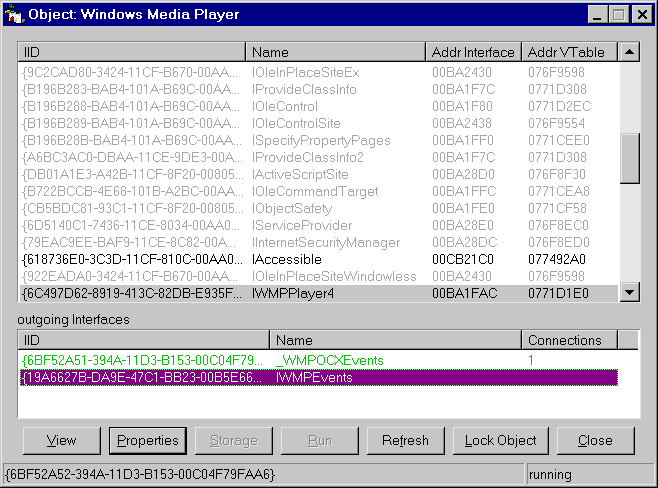Image resolution: width=658 pixels, height=488 pixels.
Task: Sort by the IID column header in interface list
Action: [x=132, y=52]
